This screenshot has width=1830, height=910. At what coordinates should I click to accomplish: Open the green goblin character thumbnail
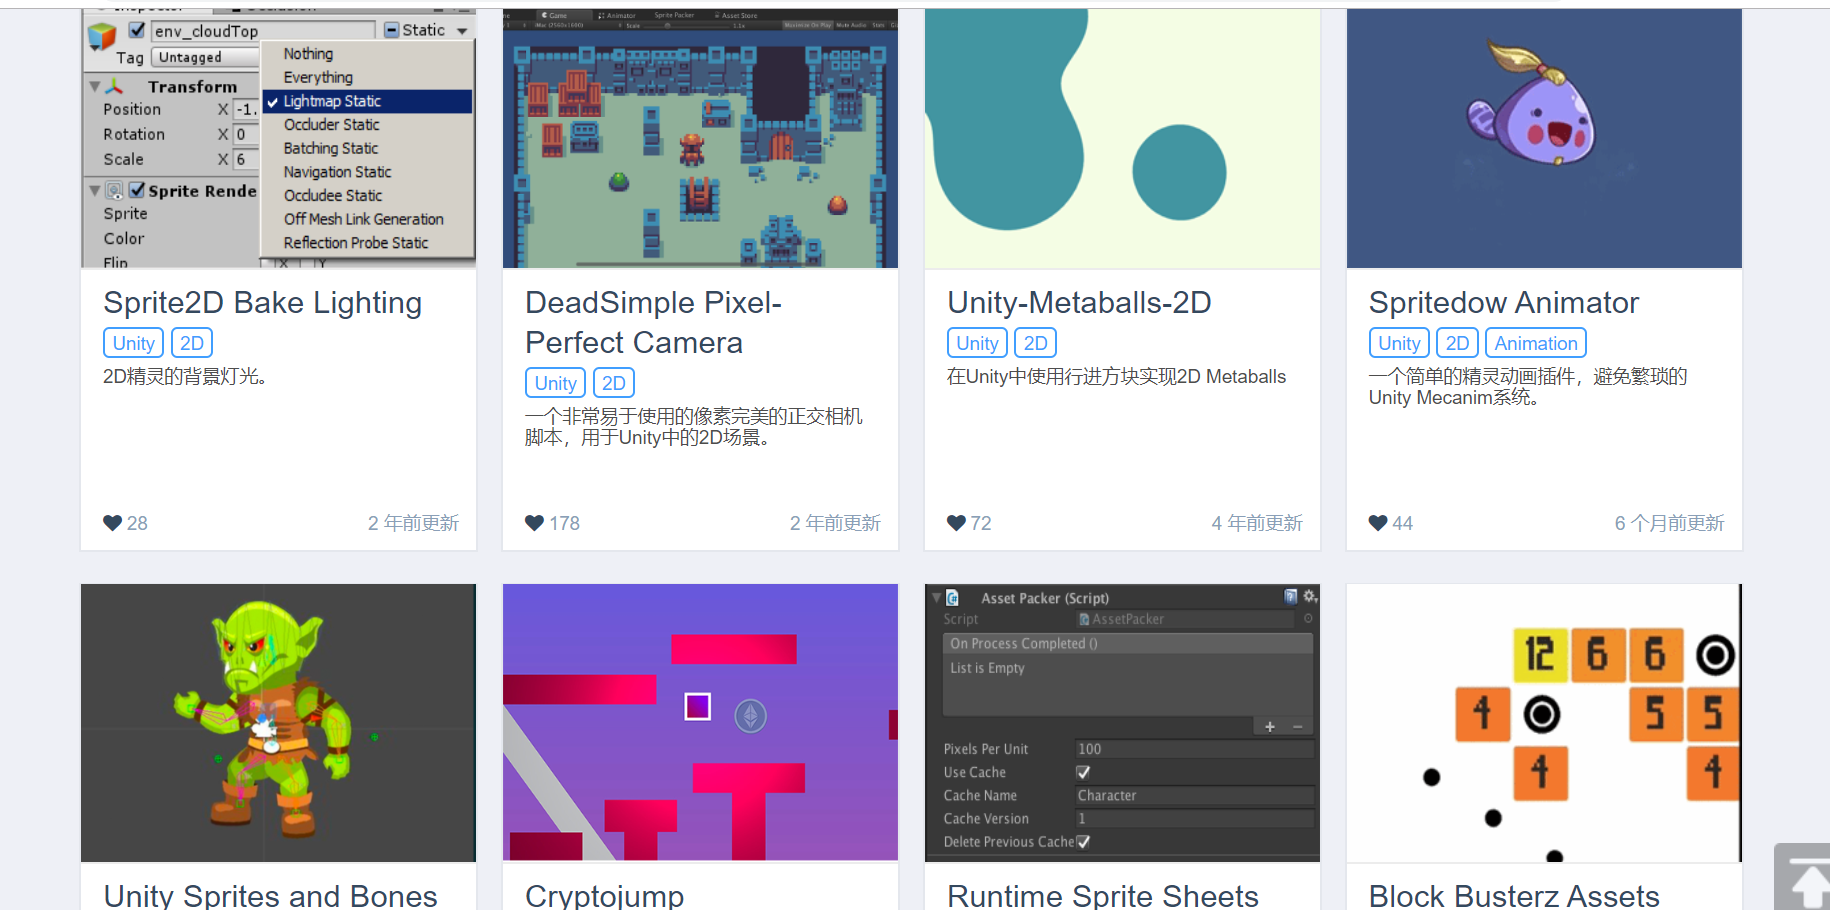(x=278, y=723)
